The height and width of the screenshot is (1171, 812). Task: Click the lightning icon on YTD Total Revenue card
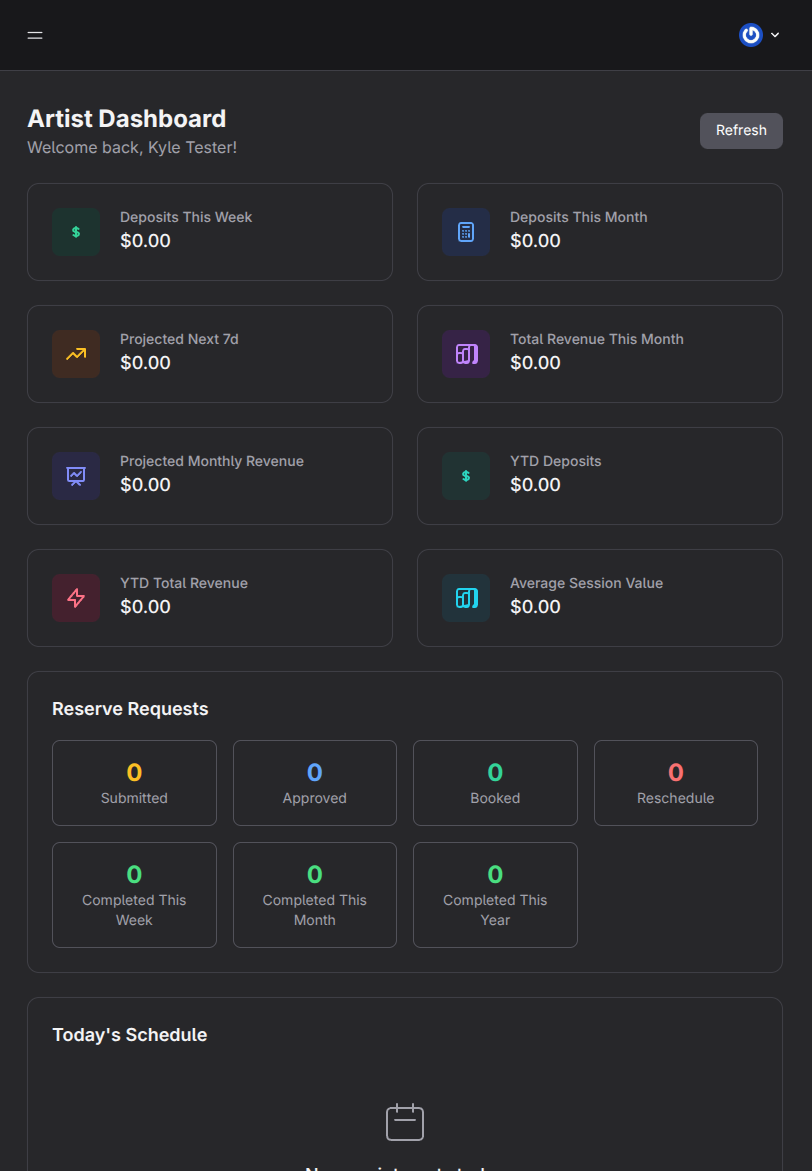(76, 597)
